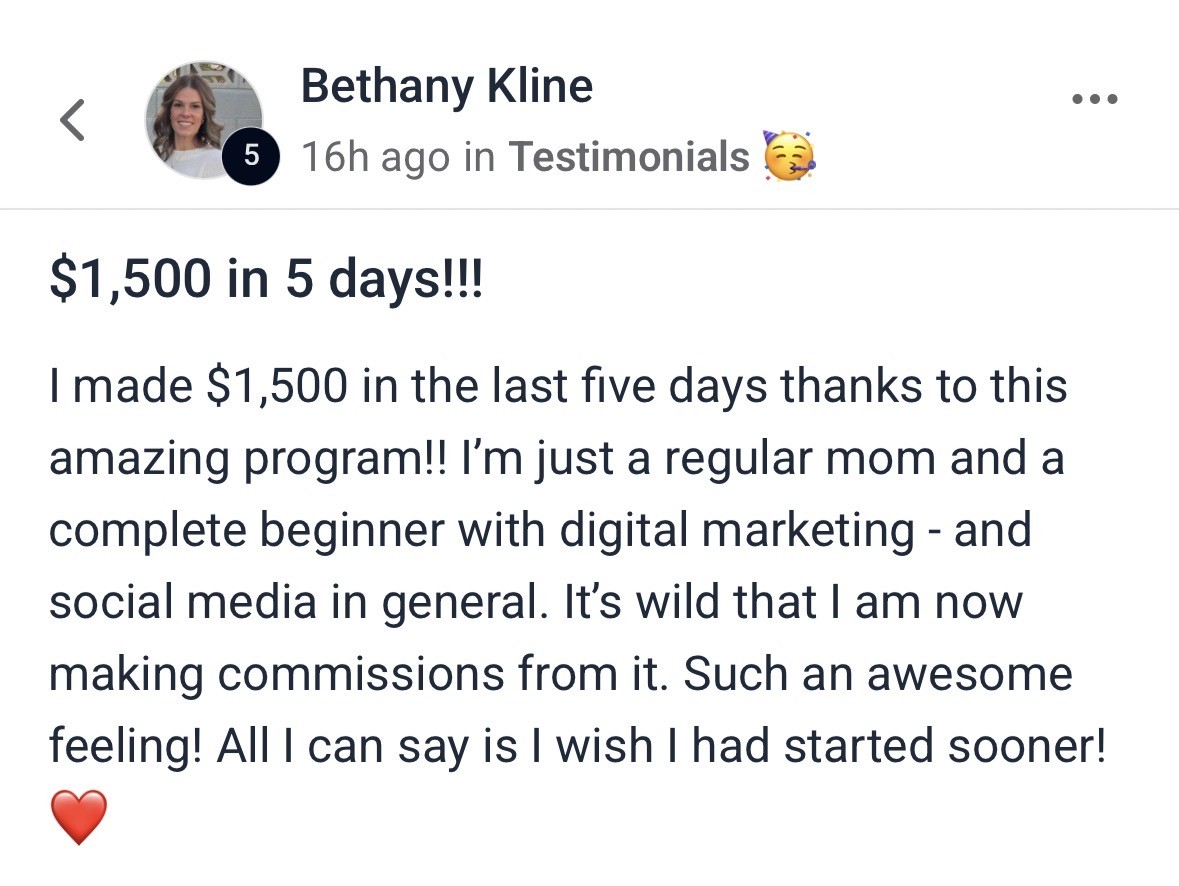Navigate back with the chevron arrow

tap(72, 118)
